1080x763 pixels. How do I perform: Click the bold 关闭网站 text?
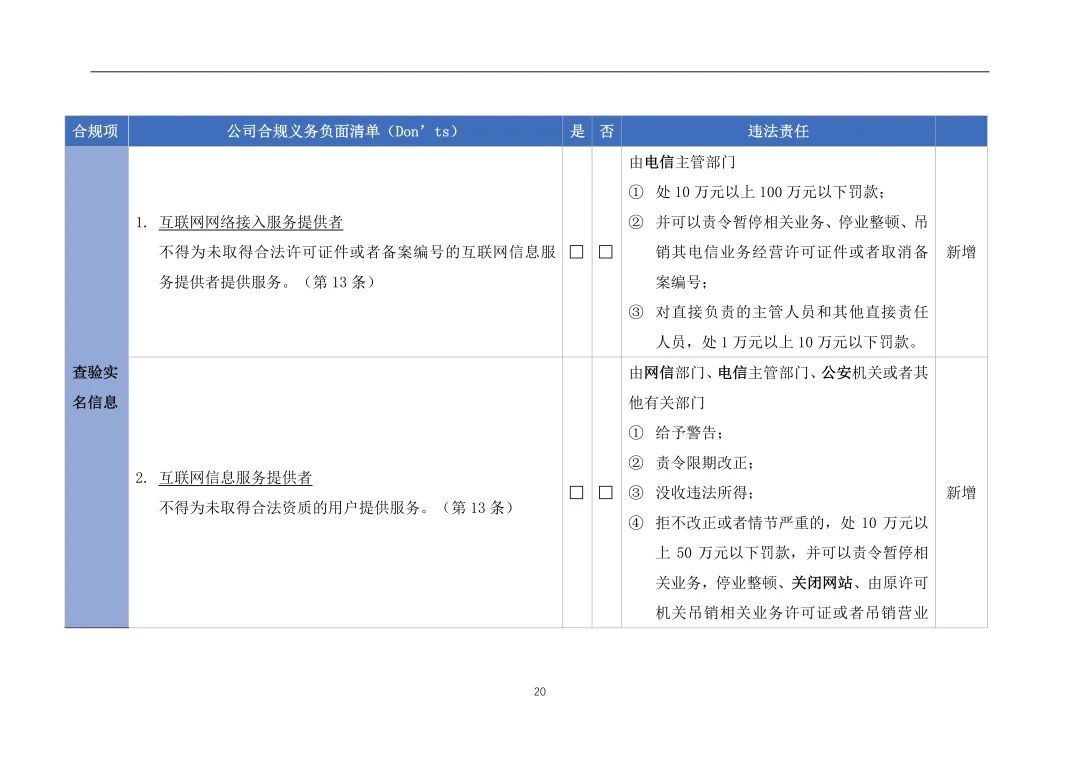coord(822,583)
